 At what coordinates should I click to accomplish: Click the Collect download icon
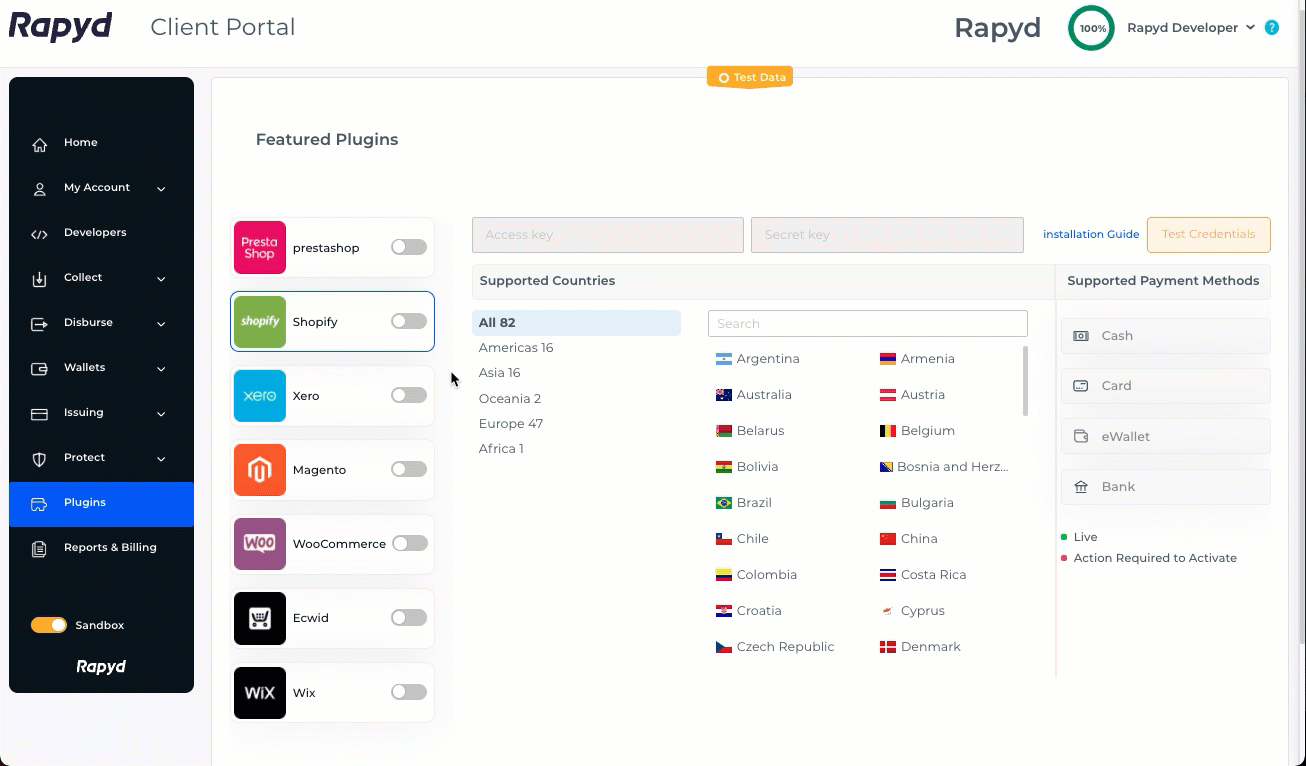pyautogui.click(x=40, y=279)
